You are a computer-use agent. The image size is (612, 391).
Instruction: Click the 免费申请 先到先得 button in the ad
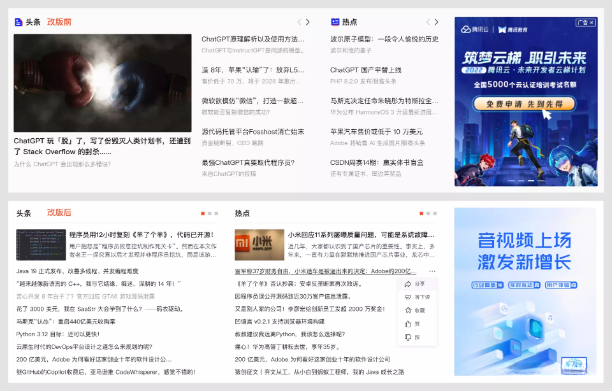pyautogui.click(x=524, y=104)
